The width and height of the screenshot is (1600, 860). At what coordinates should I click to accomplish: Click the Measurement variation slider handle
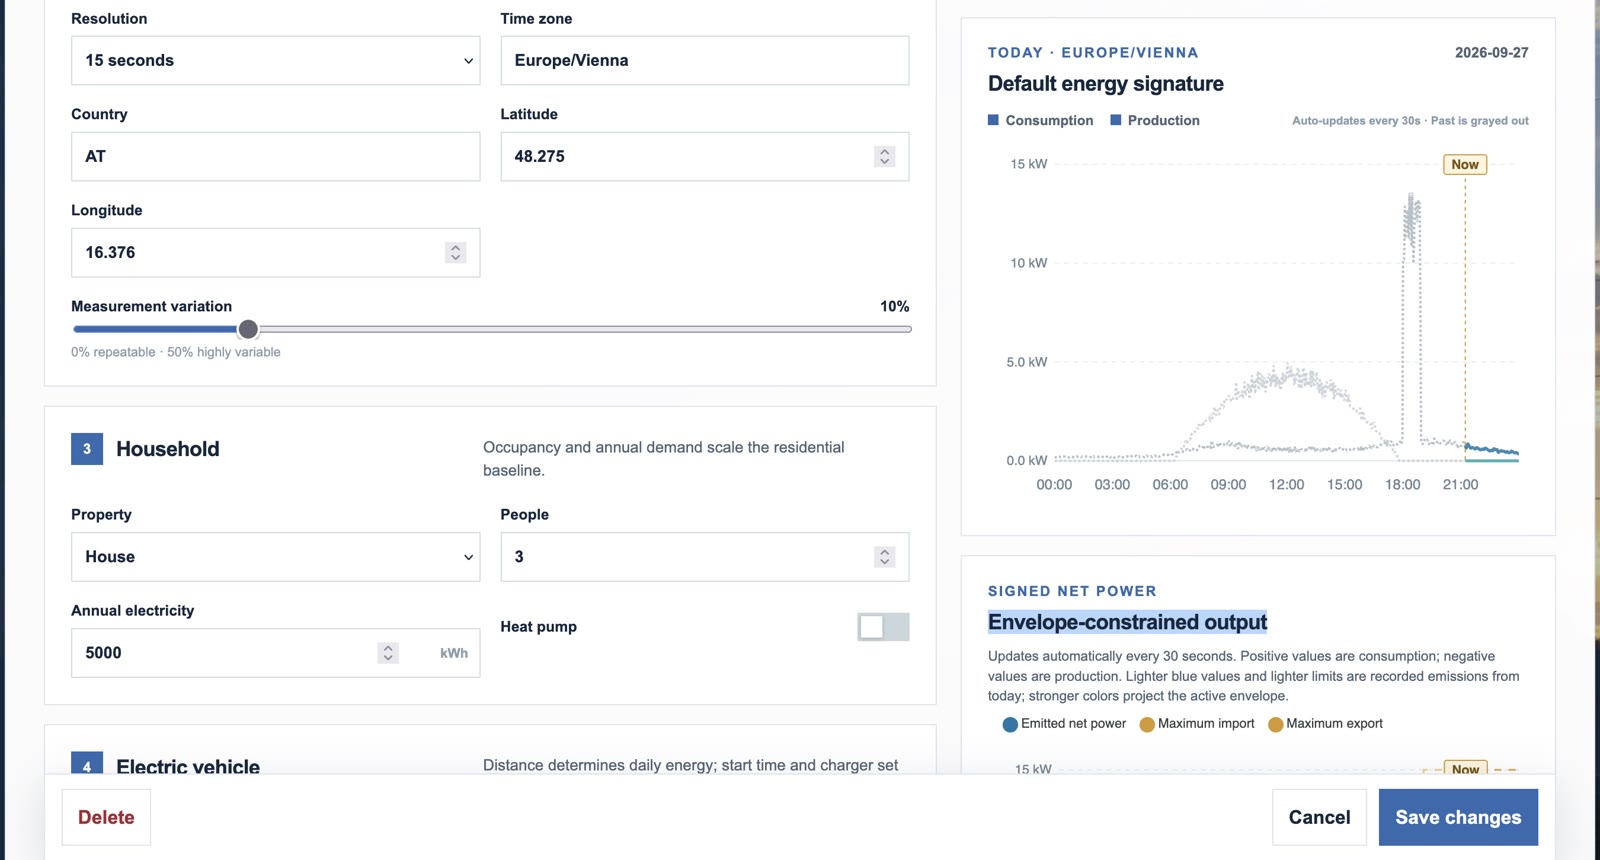click(x=248, y=329)
